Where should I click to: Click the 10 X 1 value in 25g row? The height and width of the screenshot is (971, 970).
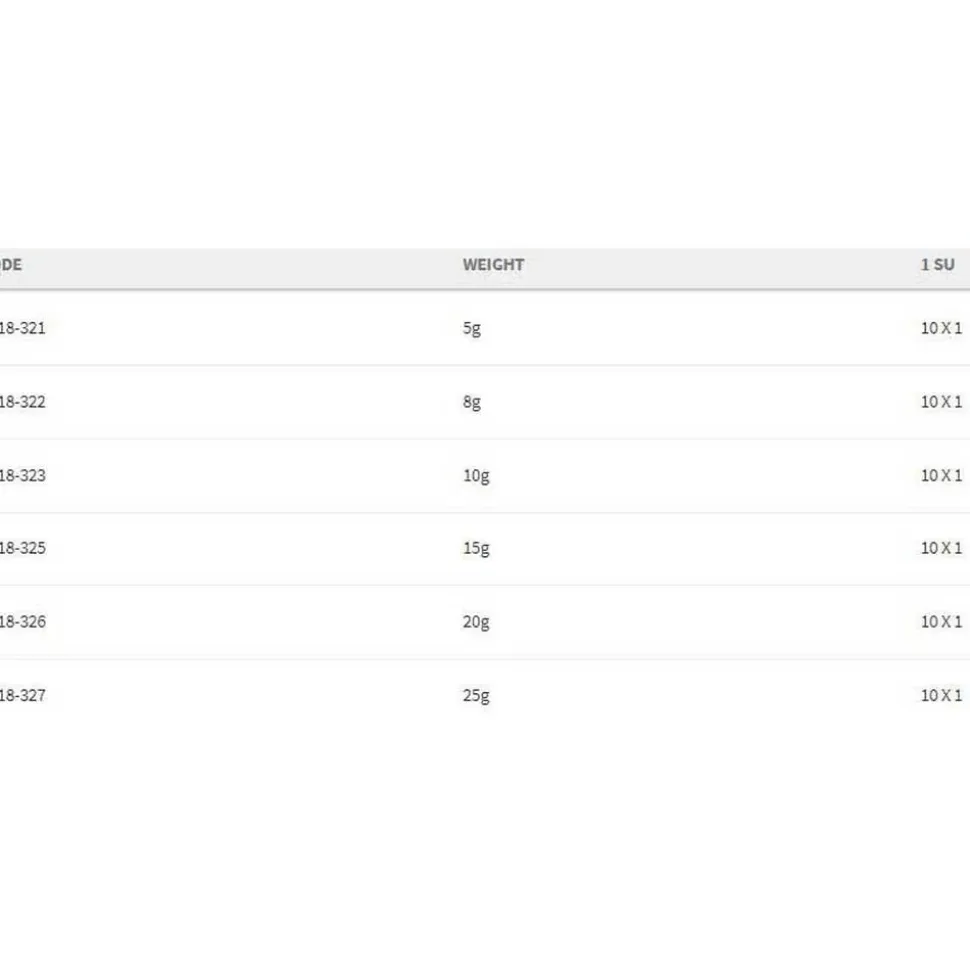point(942,695)
